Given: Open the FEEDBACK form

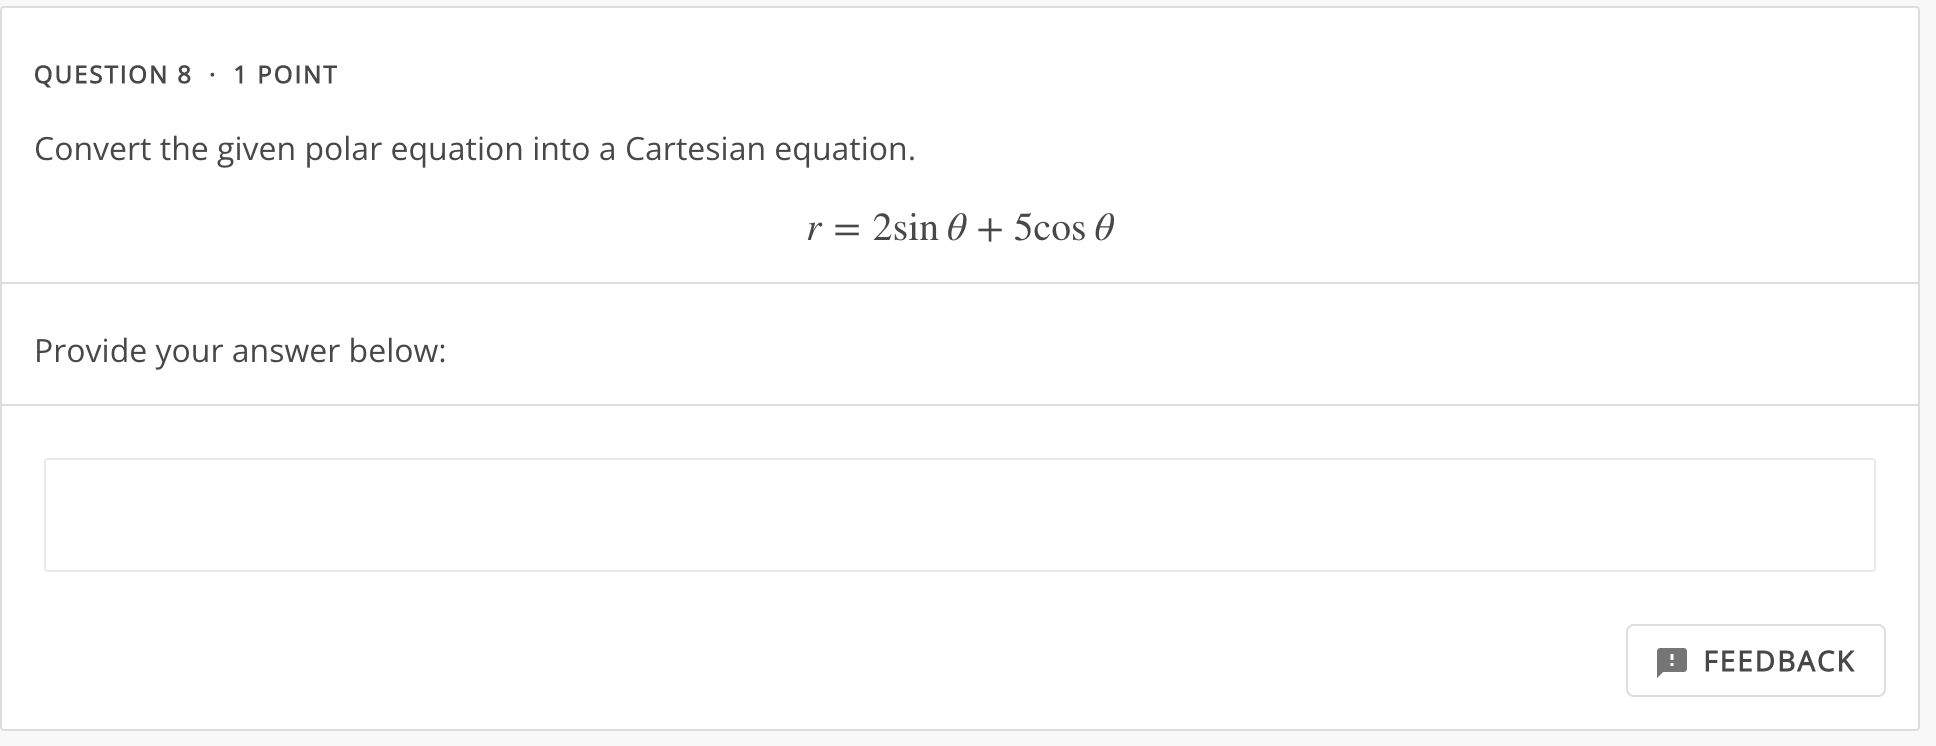Looking at the screenshot, I should [1755, 661].
